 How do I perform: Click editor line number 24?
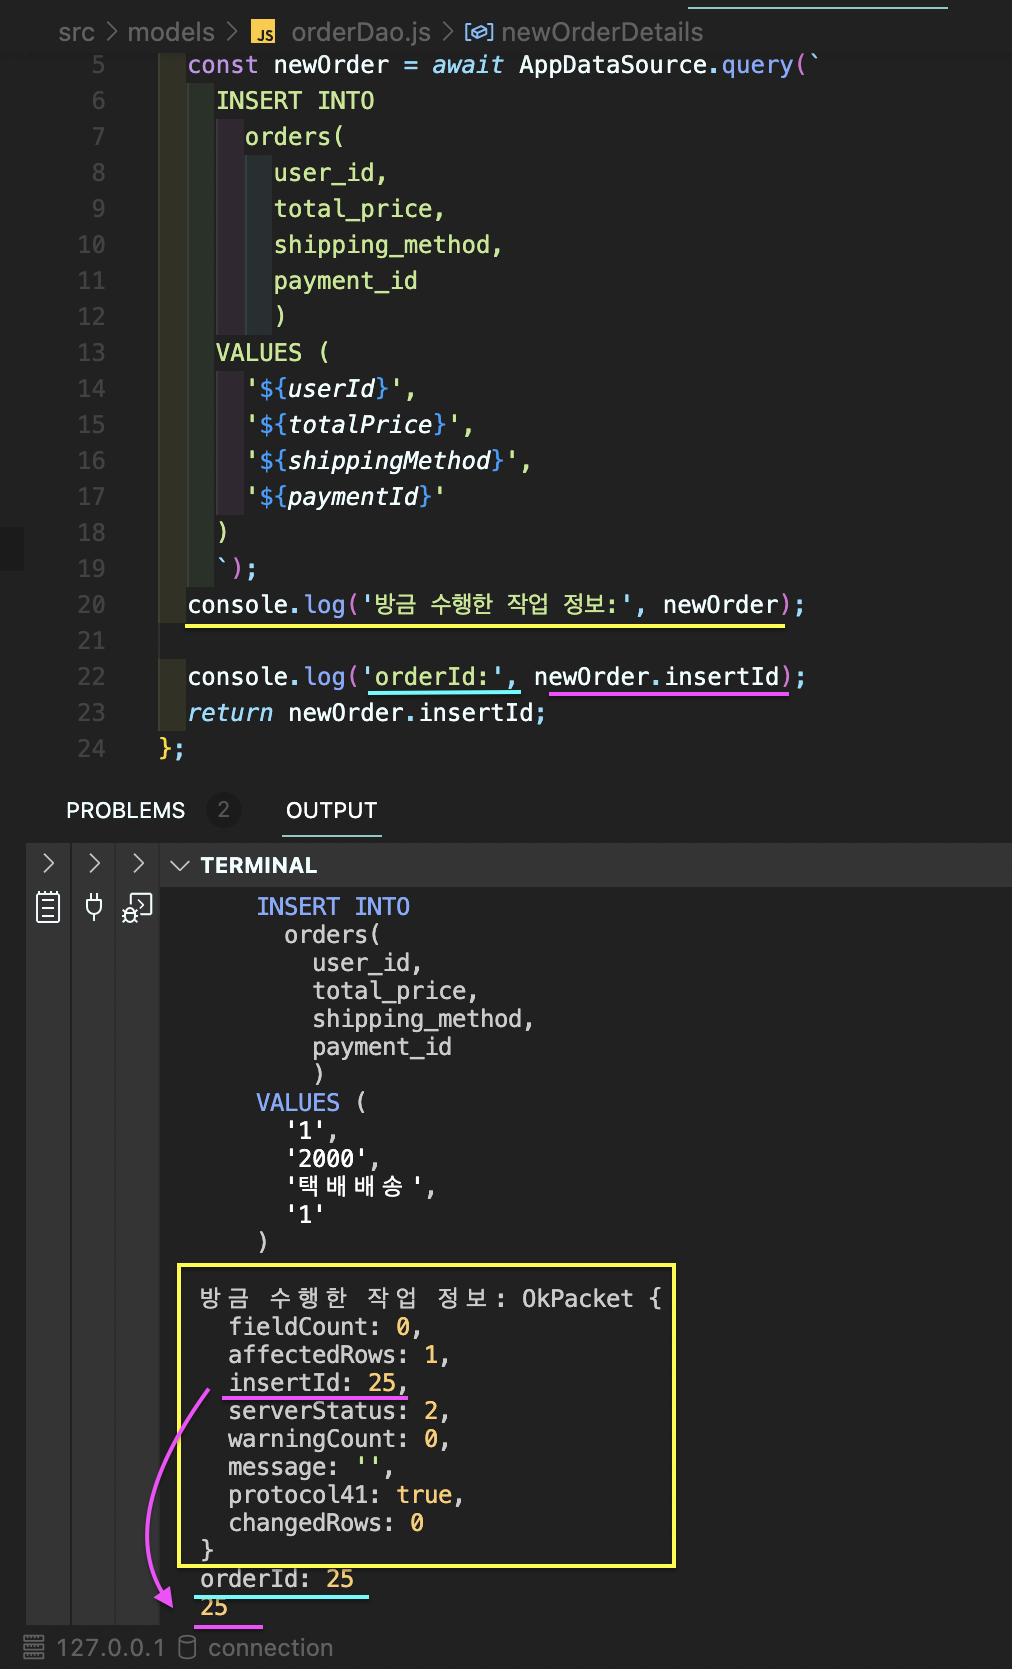tap(91, 749)
